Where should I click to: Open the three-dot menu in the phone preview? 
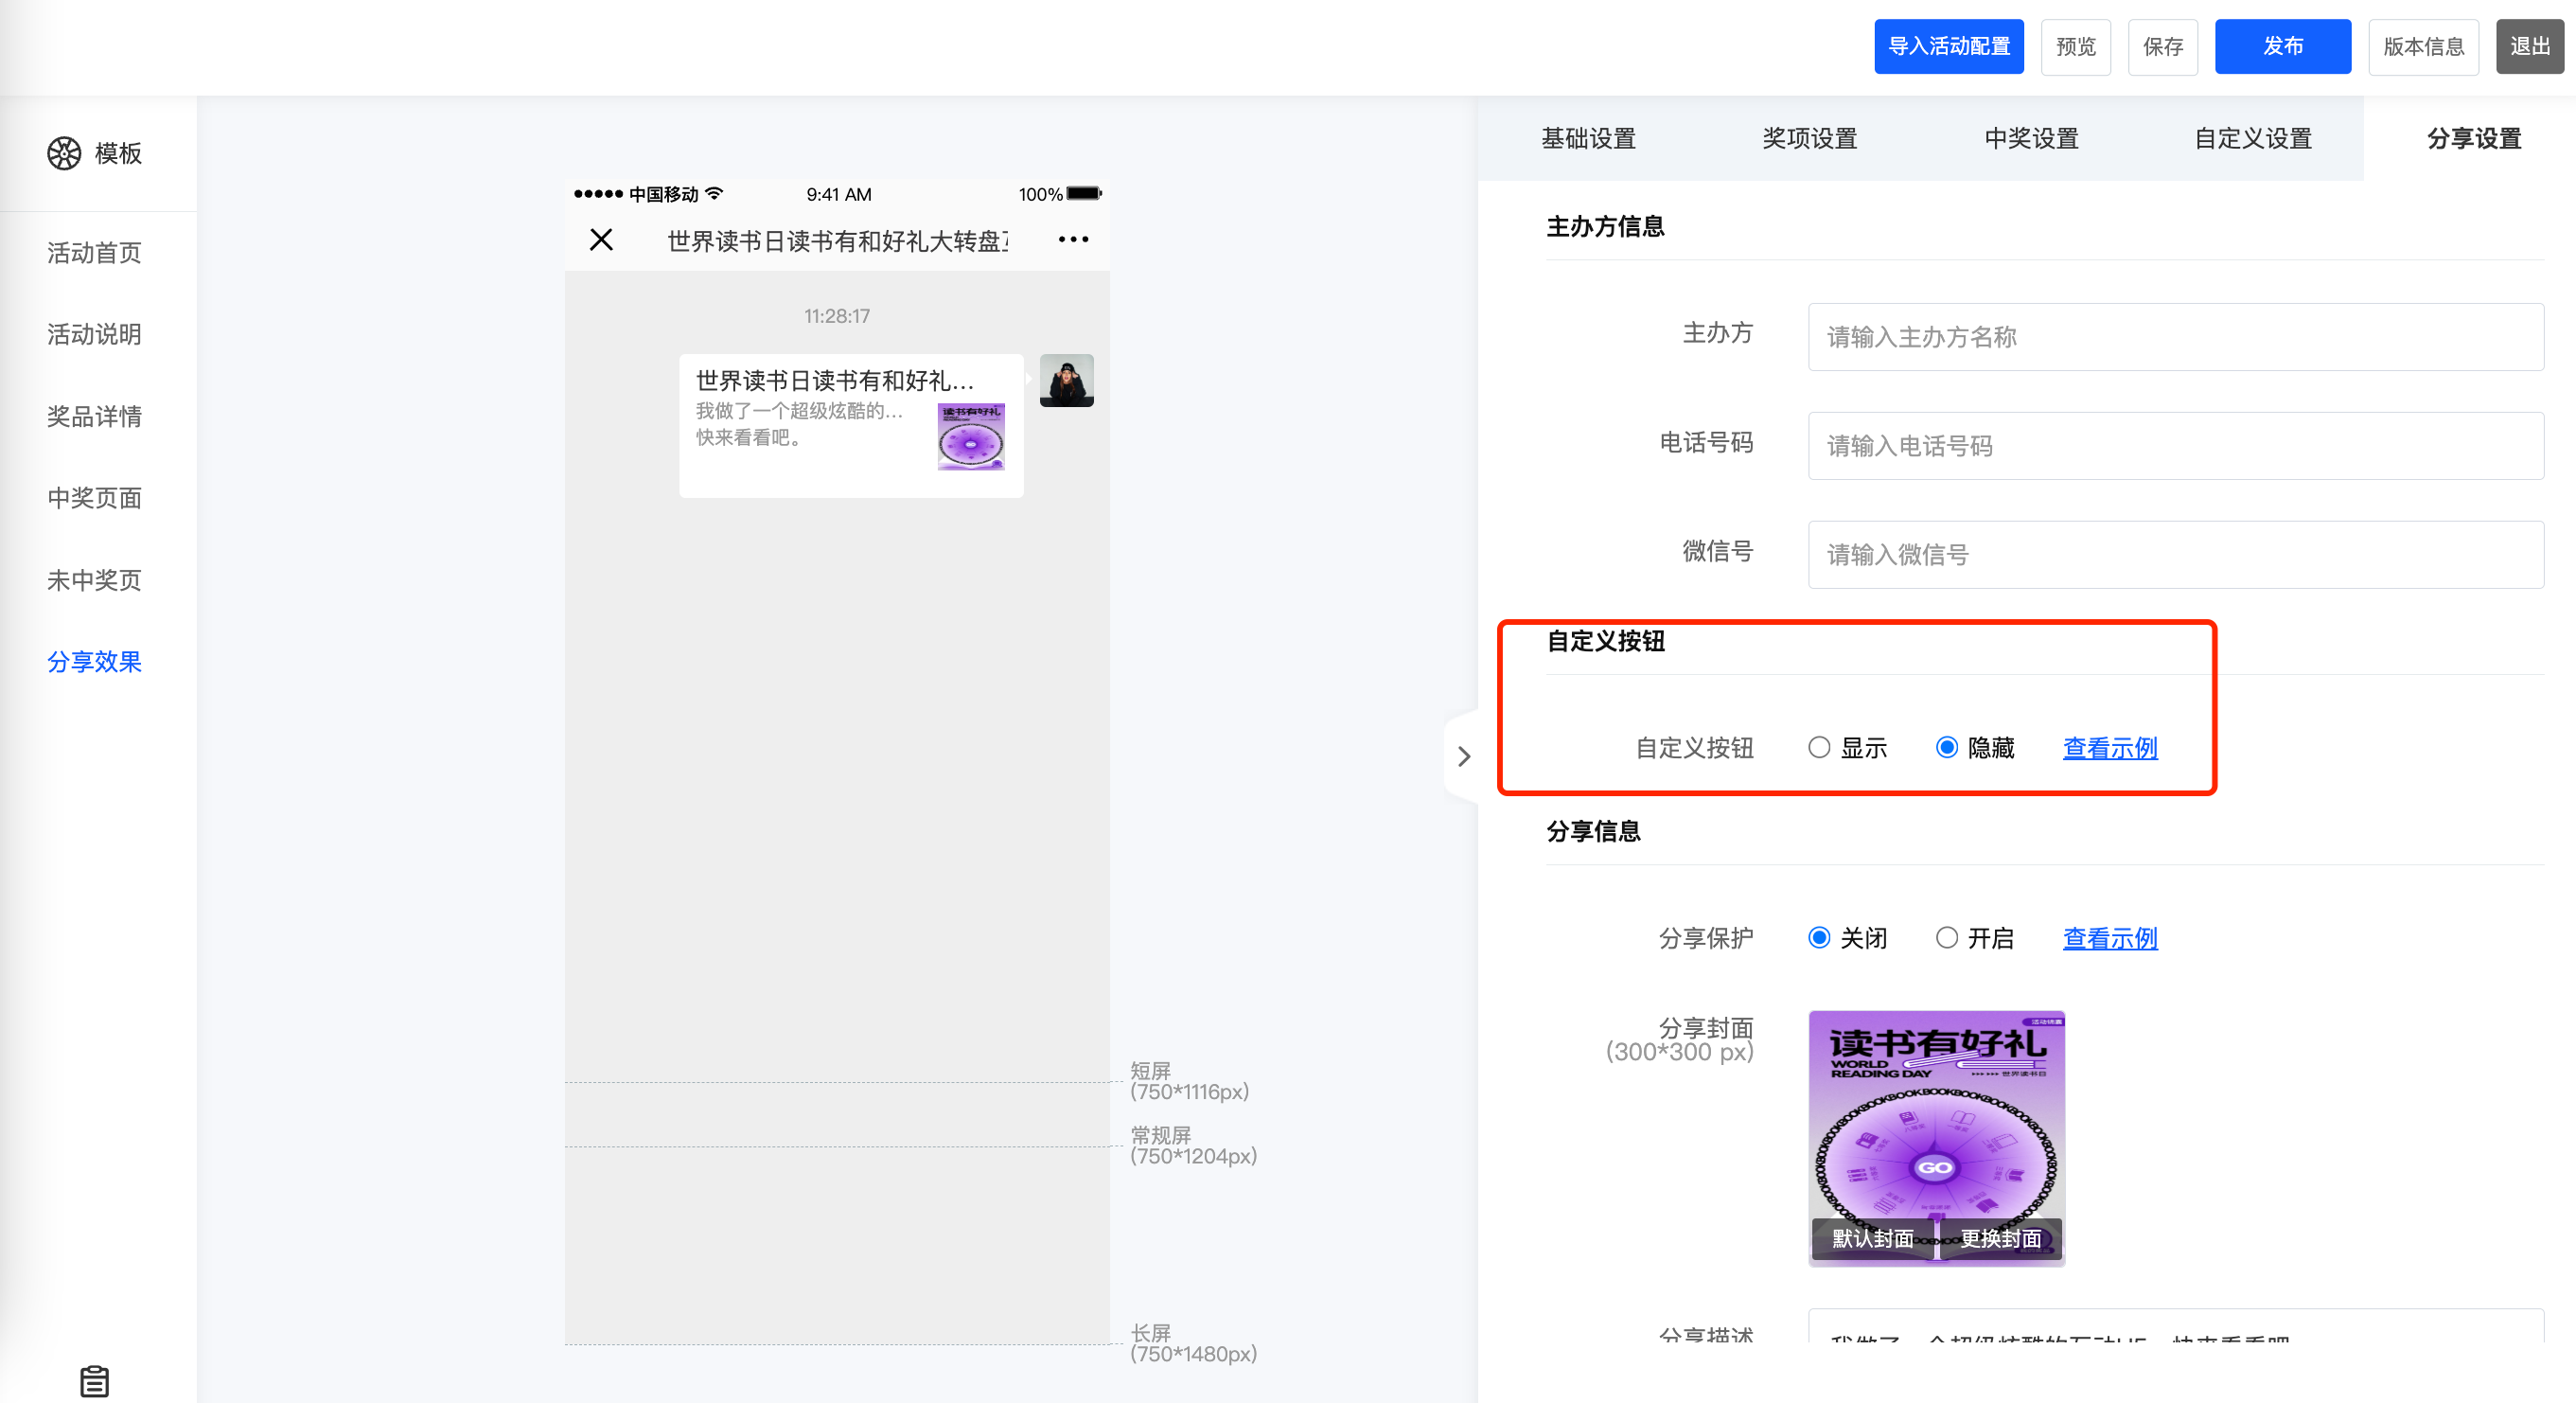click(x=1073, y=240)
